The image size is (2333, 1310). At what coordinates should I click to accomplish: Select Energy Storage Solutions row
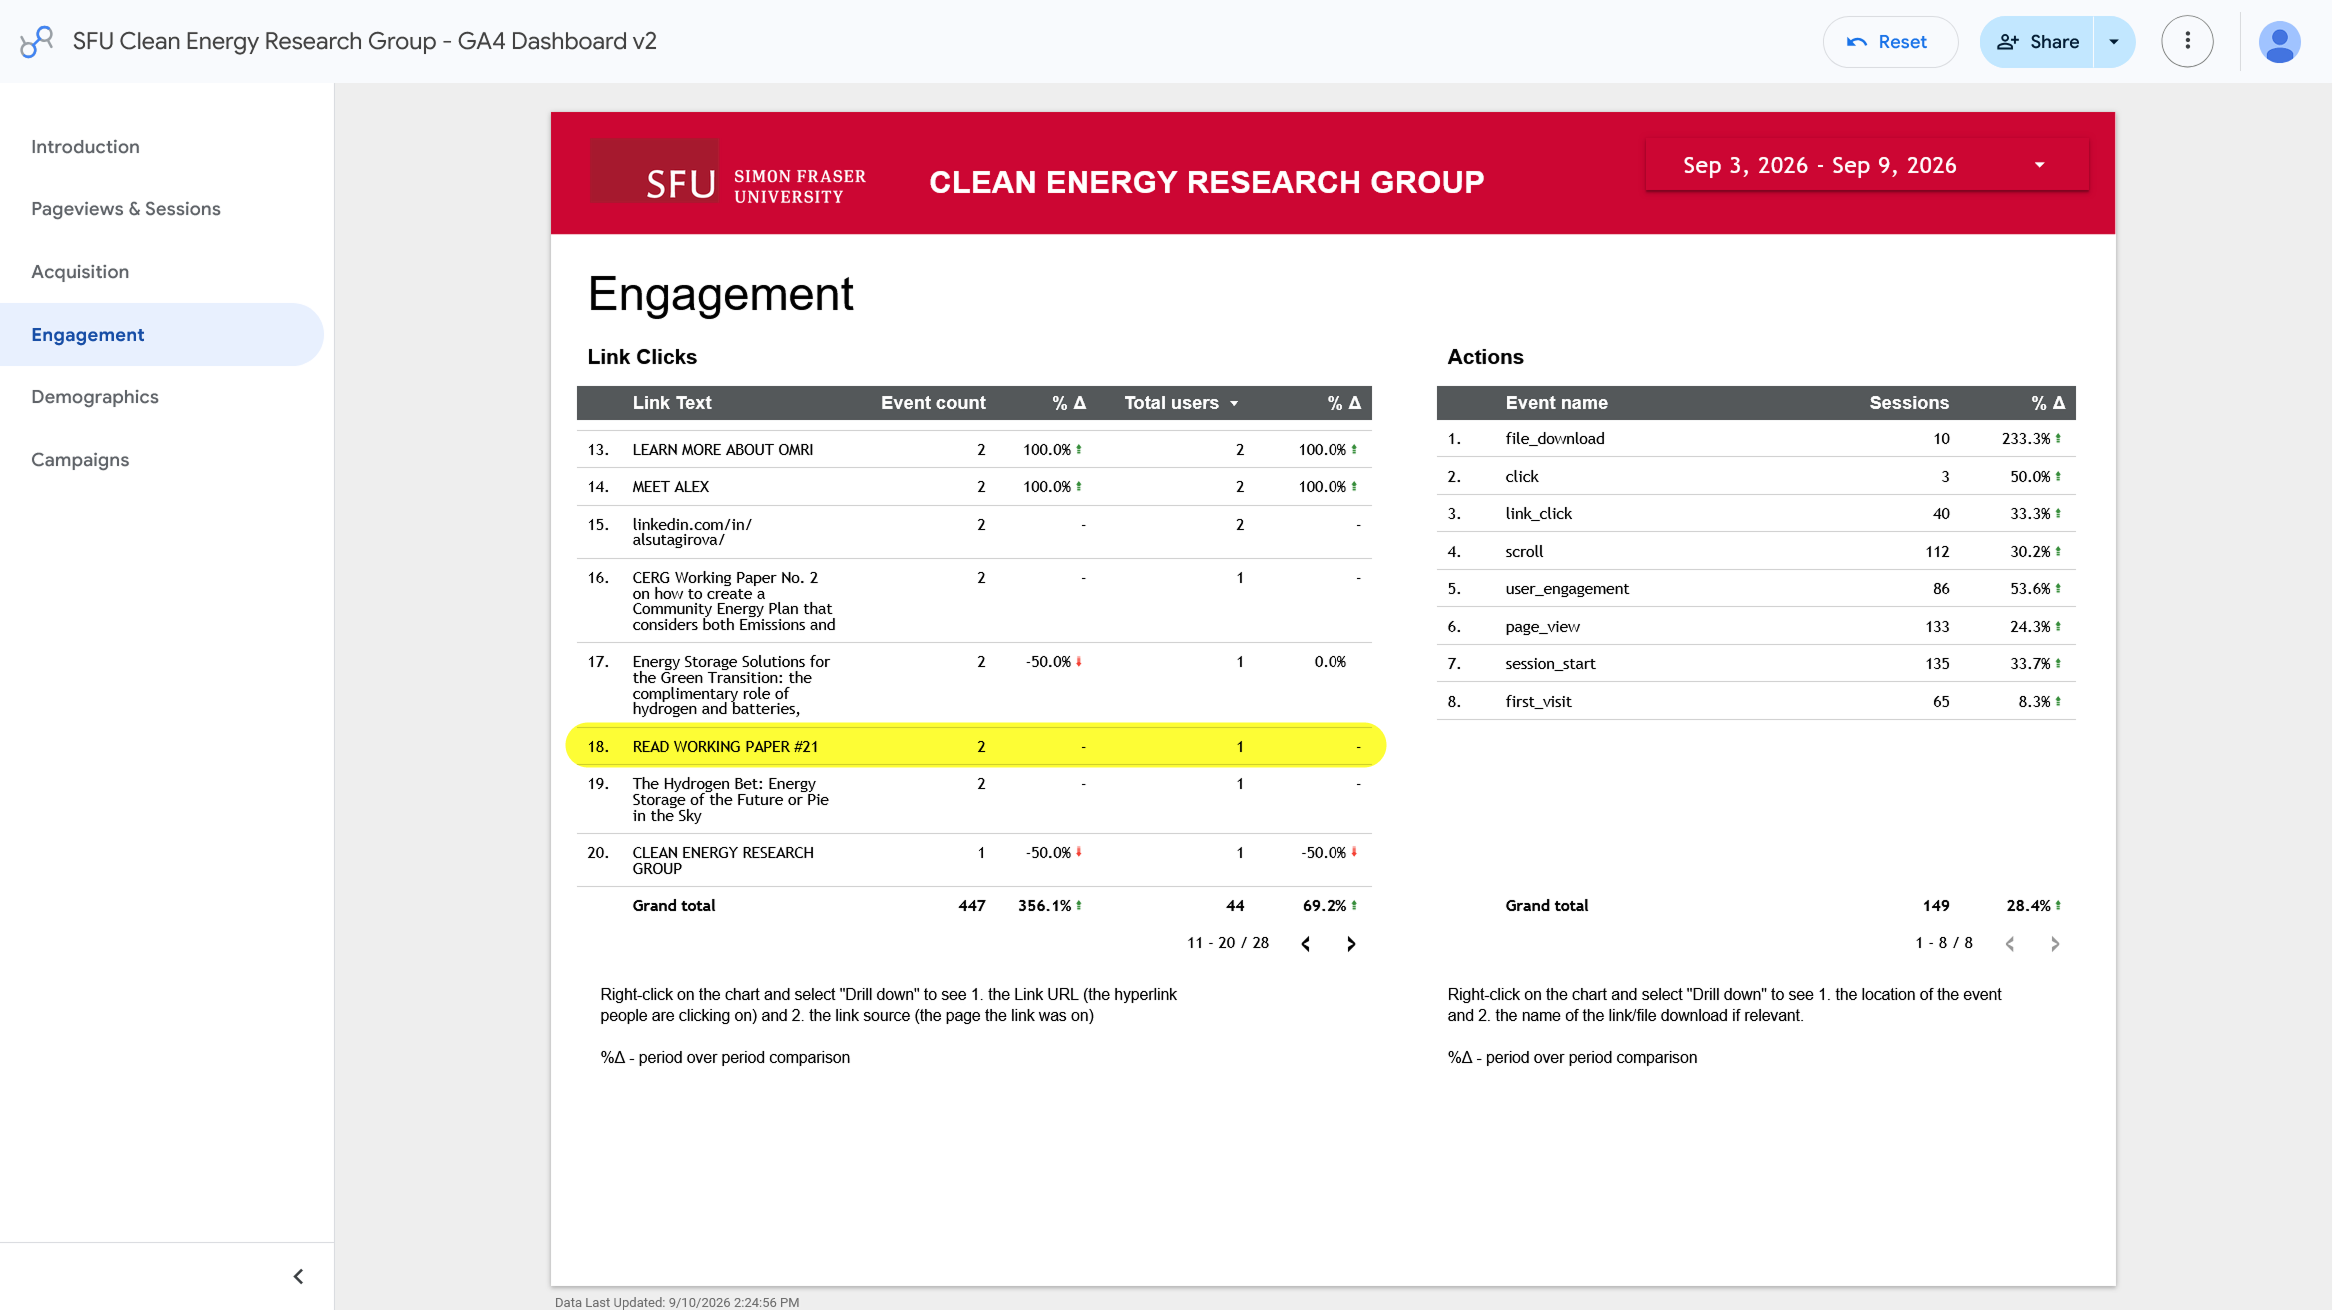(974, 685)
